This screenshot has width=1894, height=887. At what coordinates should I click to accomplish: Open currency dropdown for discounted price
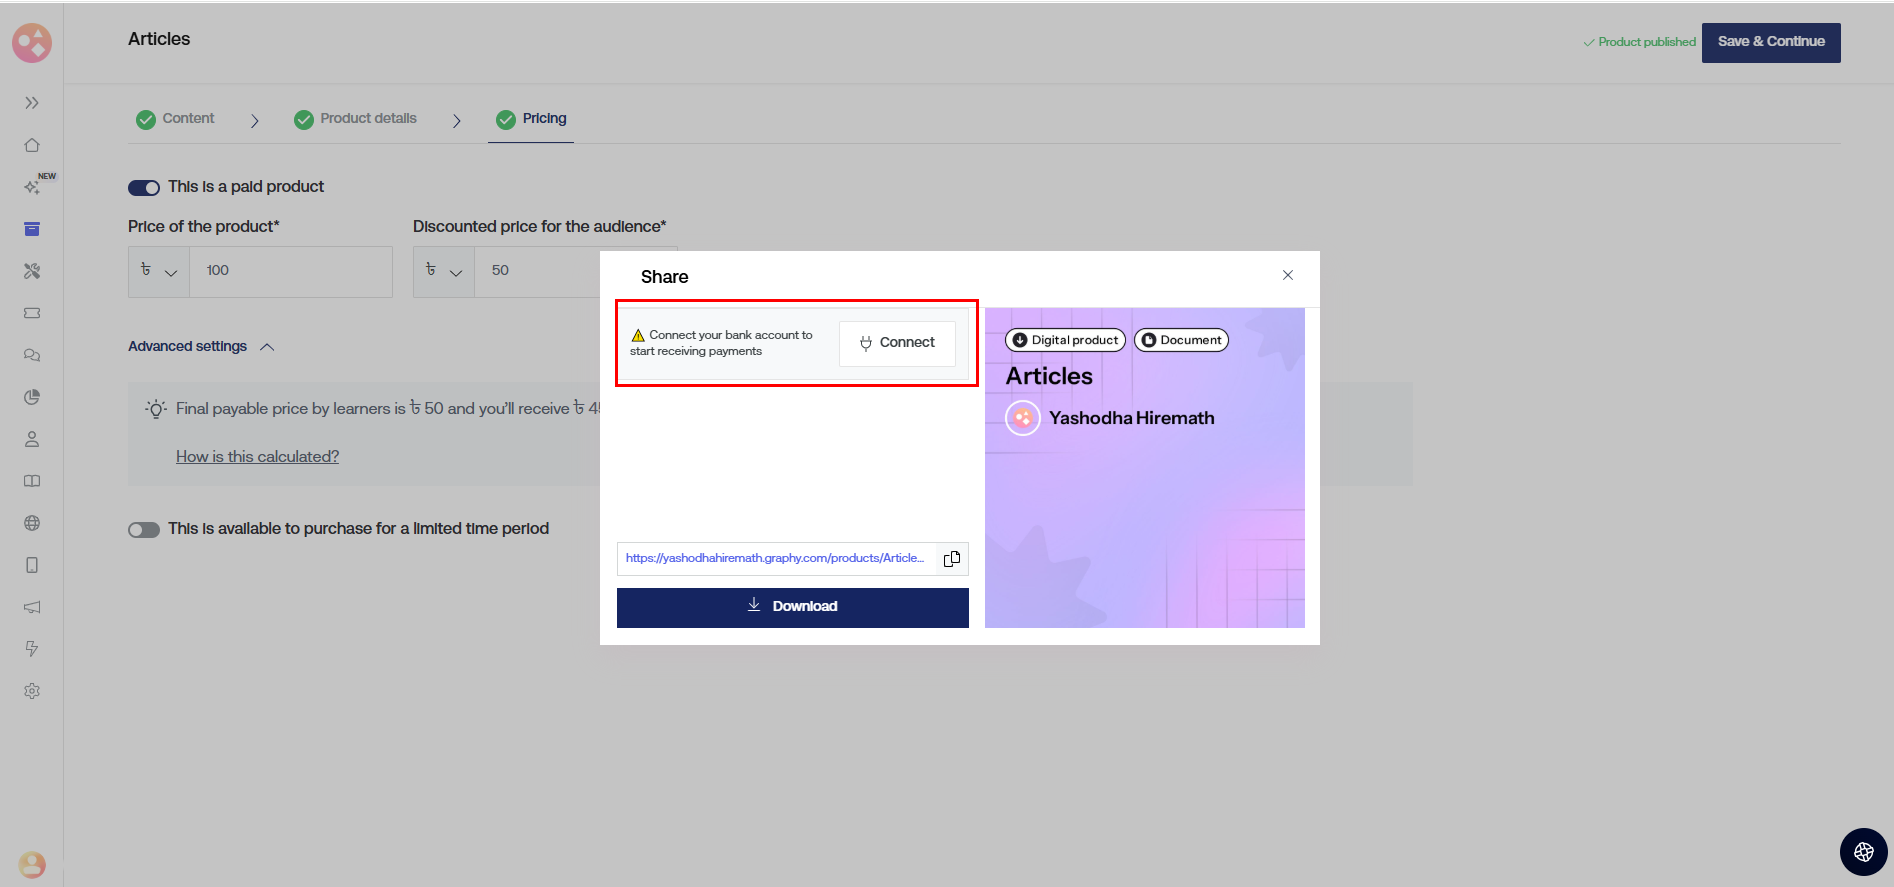(x=444, y=272)
